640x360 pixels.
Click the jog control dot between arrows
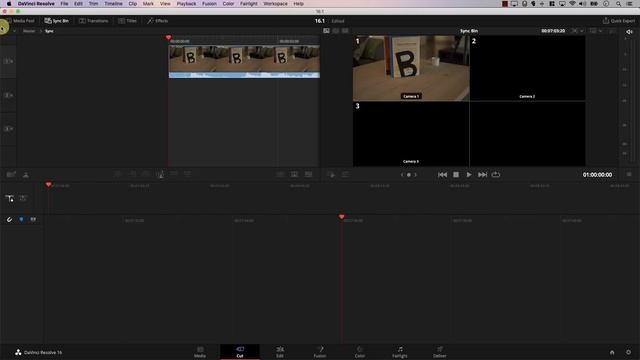[409, 175]
